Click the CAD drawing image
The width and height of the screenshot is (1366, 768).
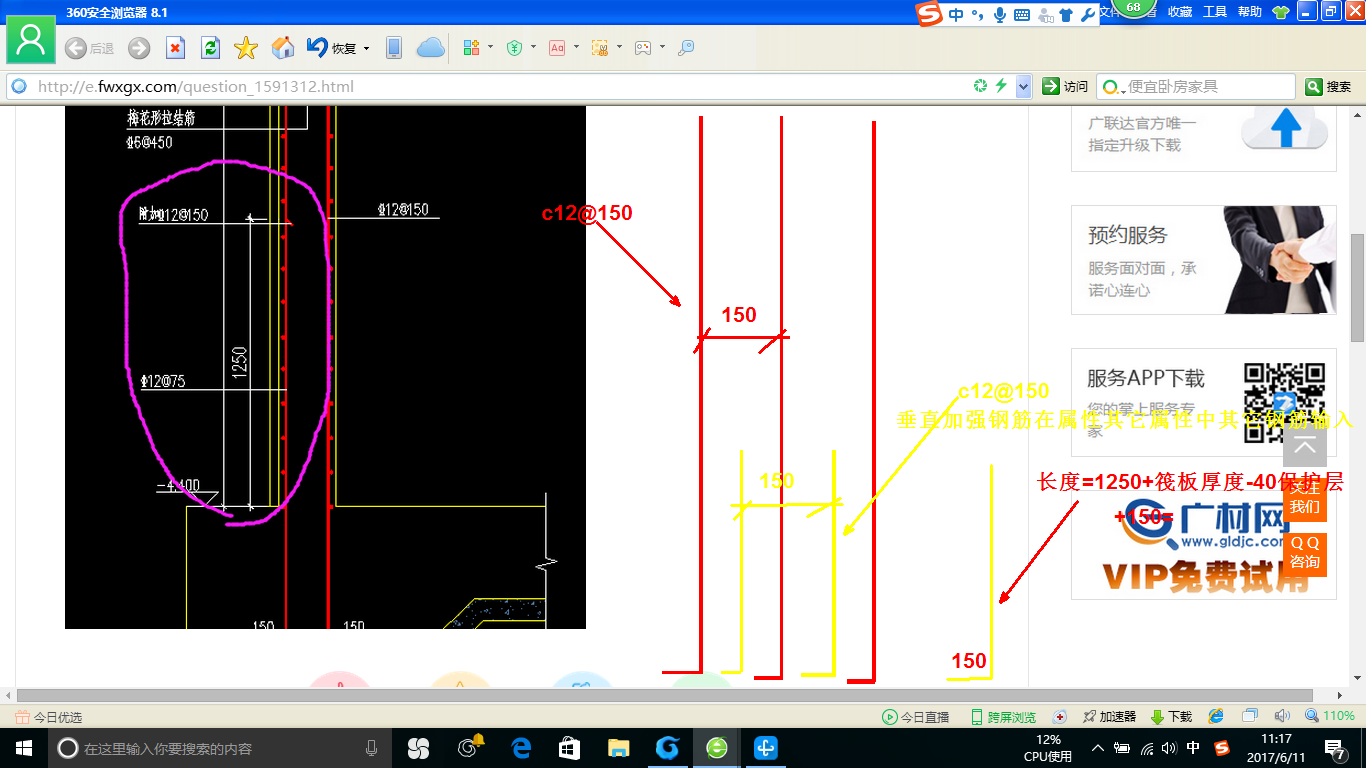point(325,368)
